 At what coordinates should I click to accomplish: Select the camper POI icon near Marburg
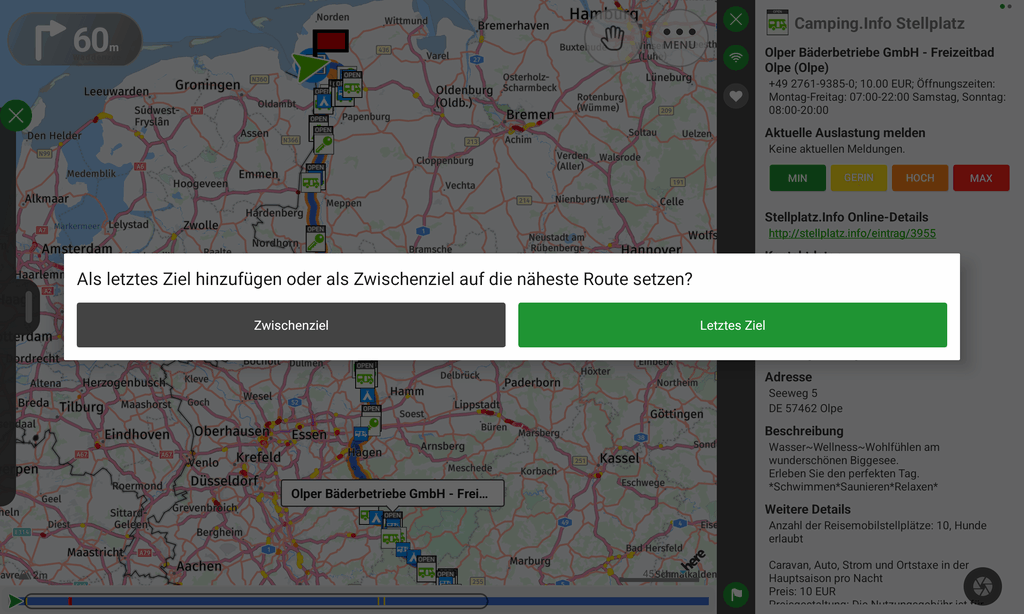(426, 569)
